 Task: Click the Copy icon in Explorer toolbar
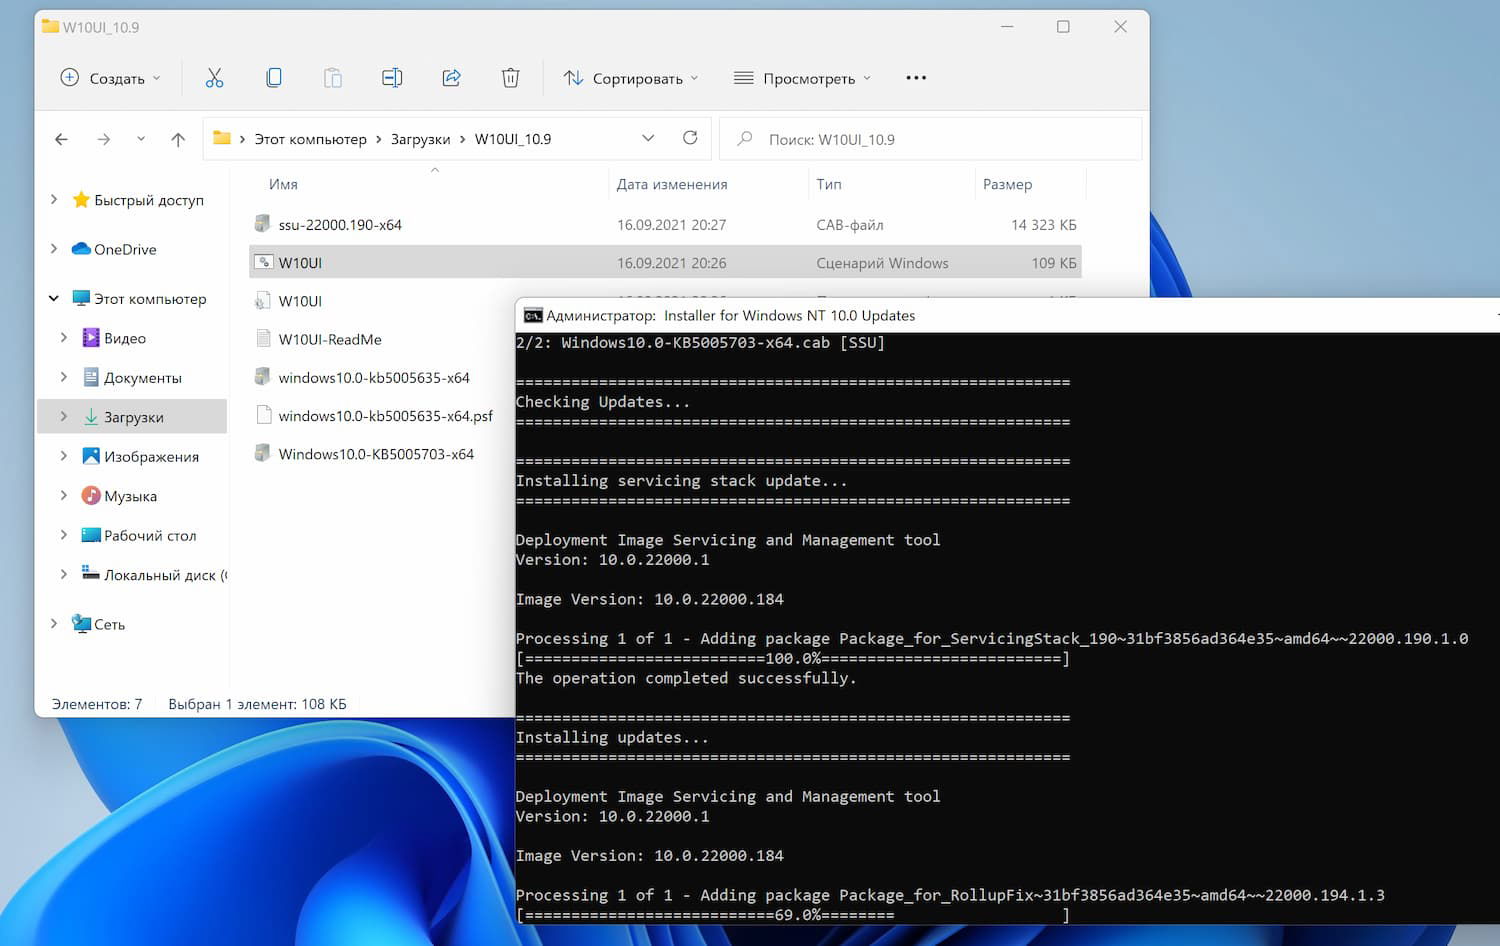coord(274,78)
